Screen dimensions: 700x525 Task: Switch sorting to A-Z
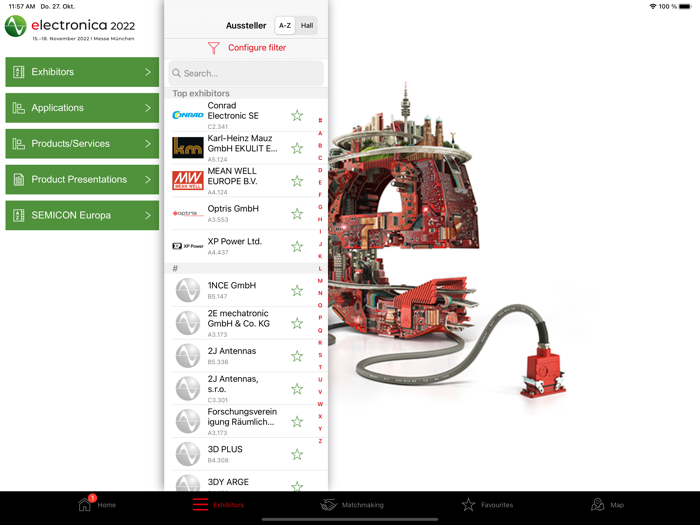(285, 25)
